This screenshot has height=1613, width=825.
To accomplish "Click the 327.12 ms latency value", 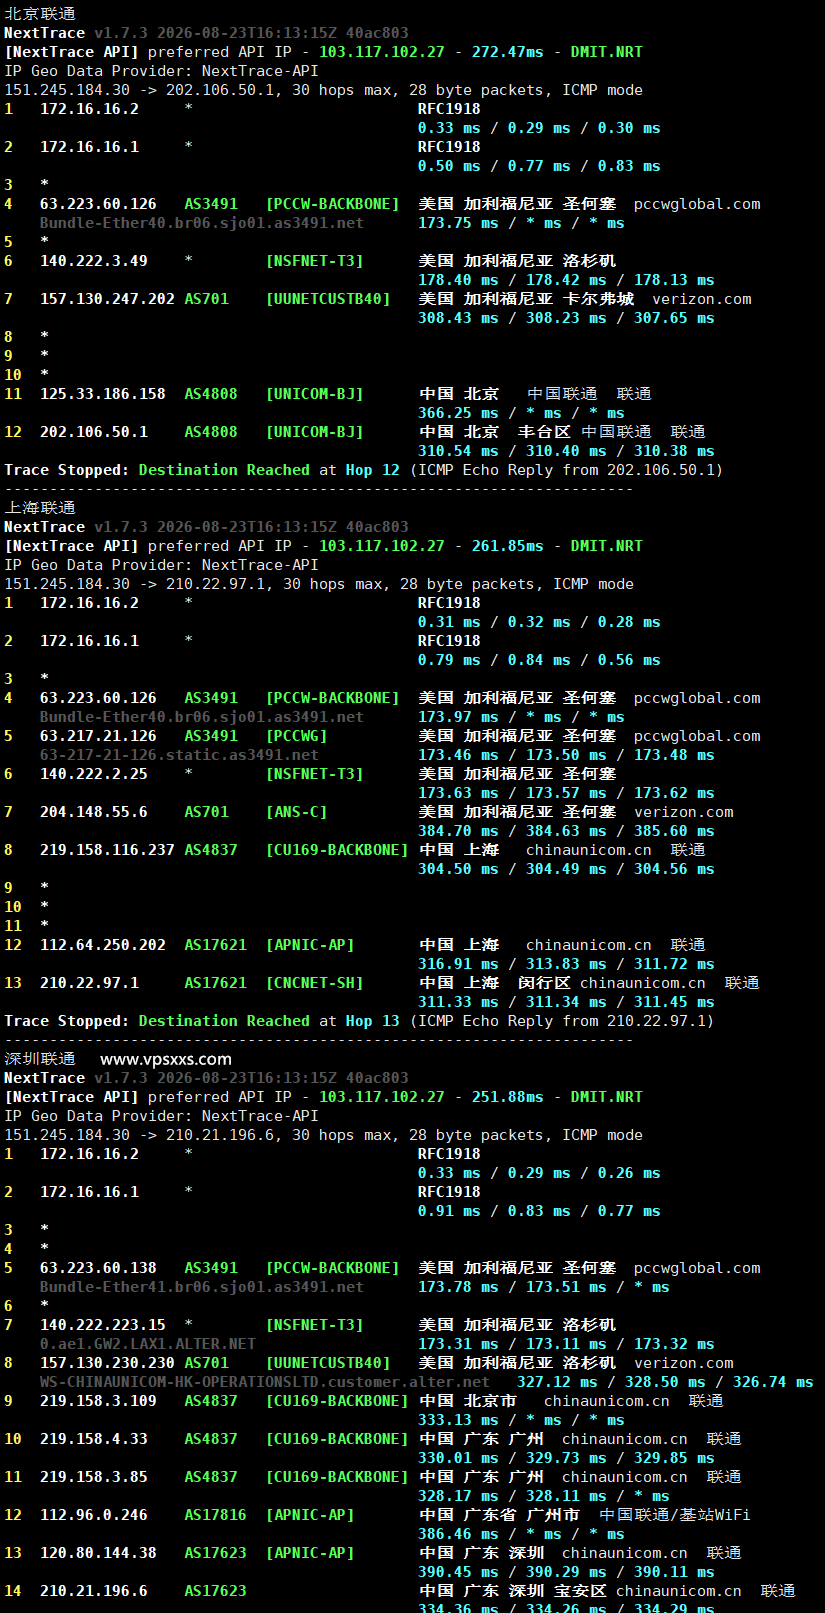I will (557, 1382).
